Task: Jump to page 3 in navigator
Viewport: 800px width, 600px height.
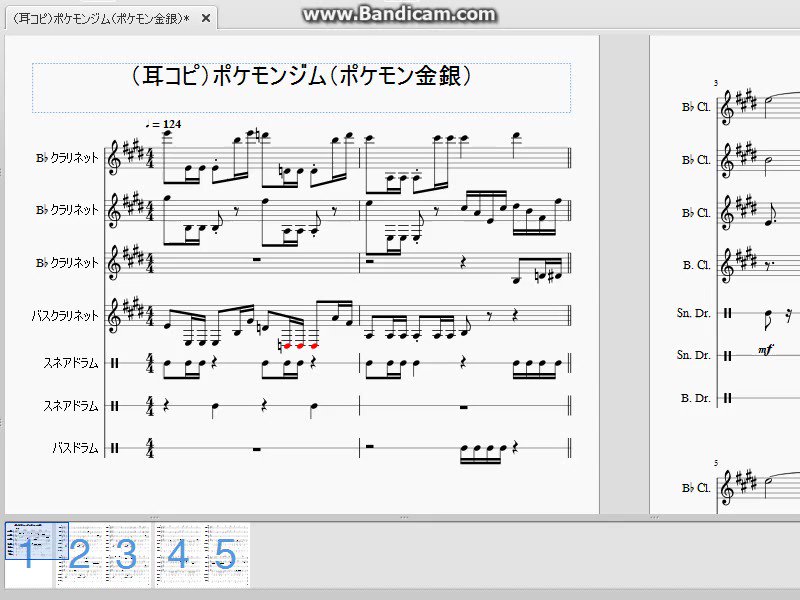Action: pyautogui.click(x=126, y=554)
